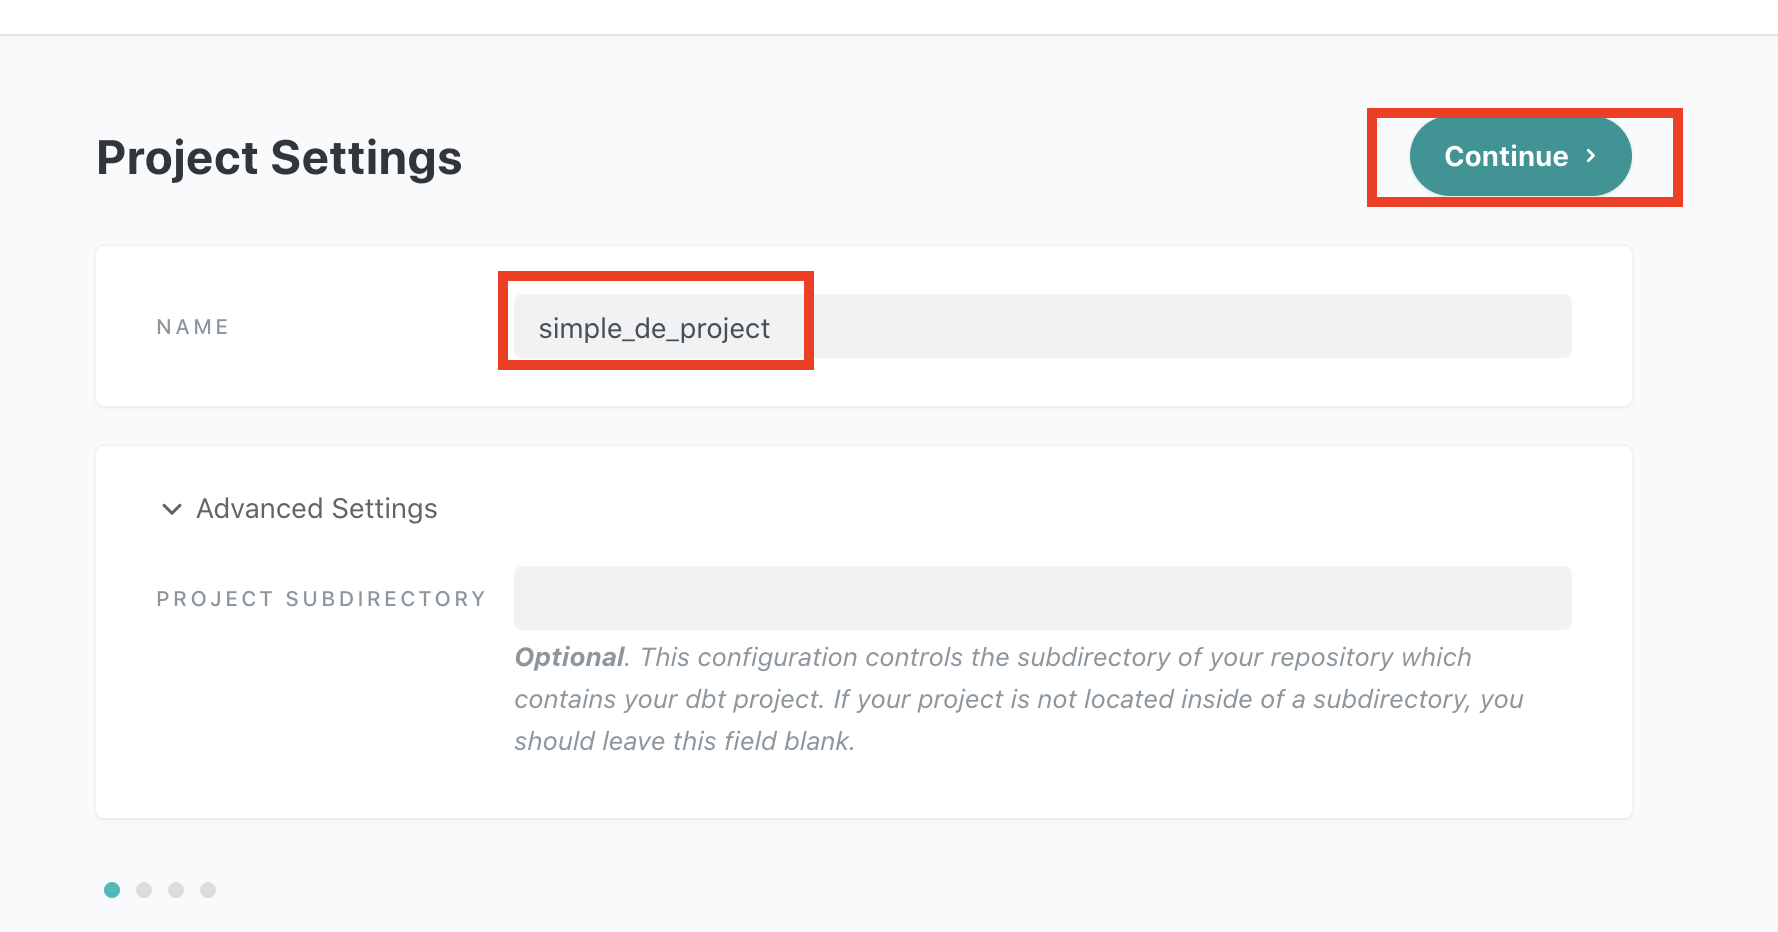Click into the Project Subdirectory field
This screenshot has height=932, width=1778.
click(1041, 598)
